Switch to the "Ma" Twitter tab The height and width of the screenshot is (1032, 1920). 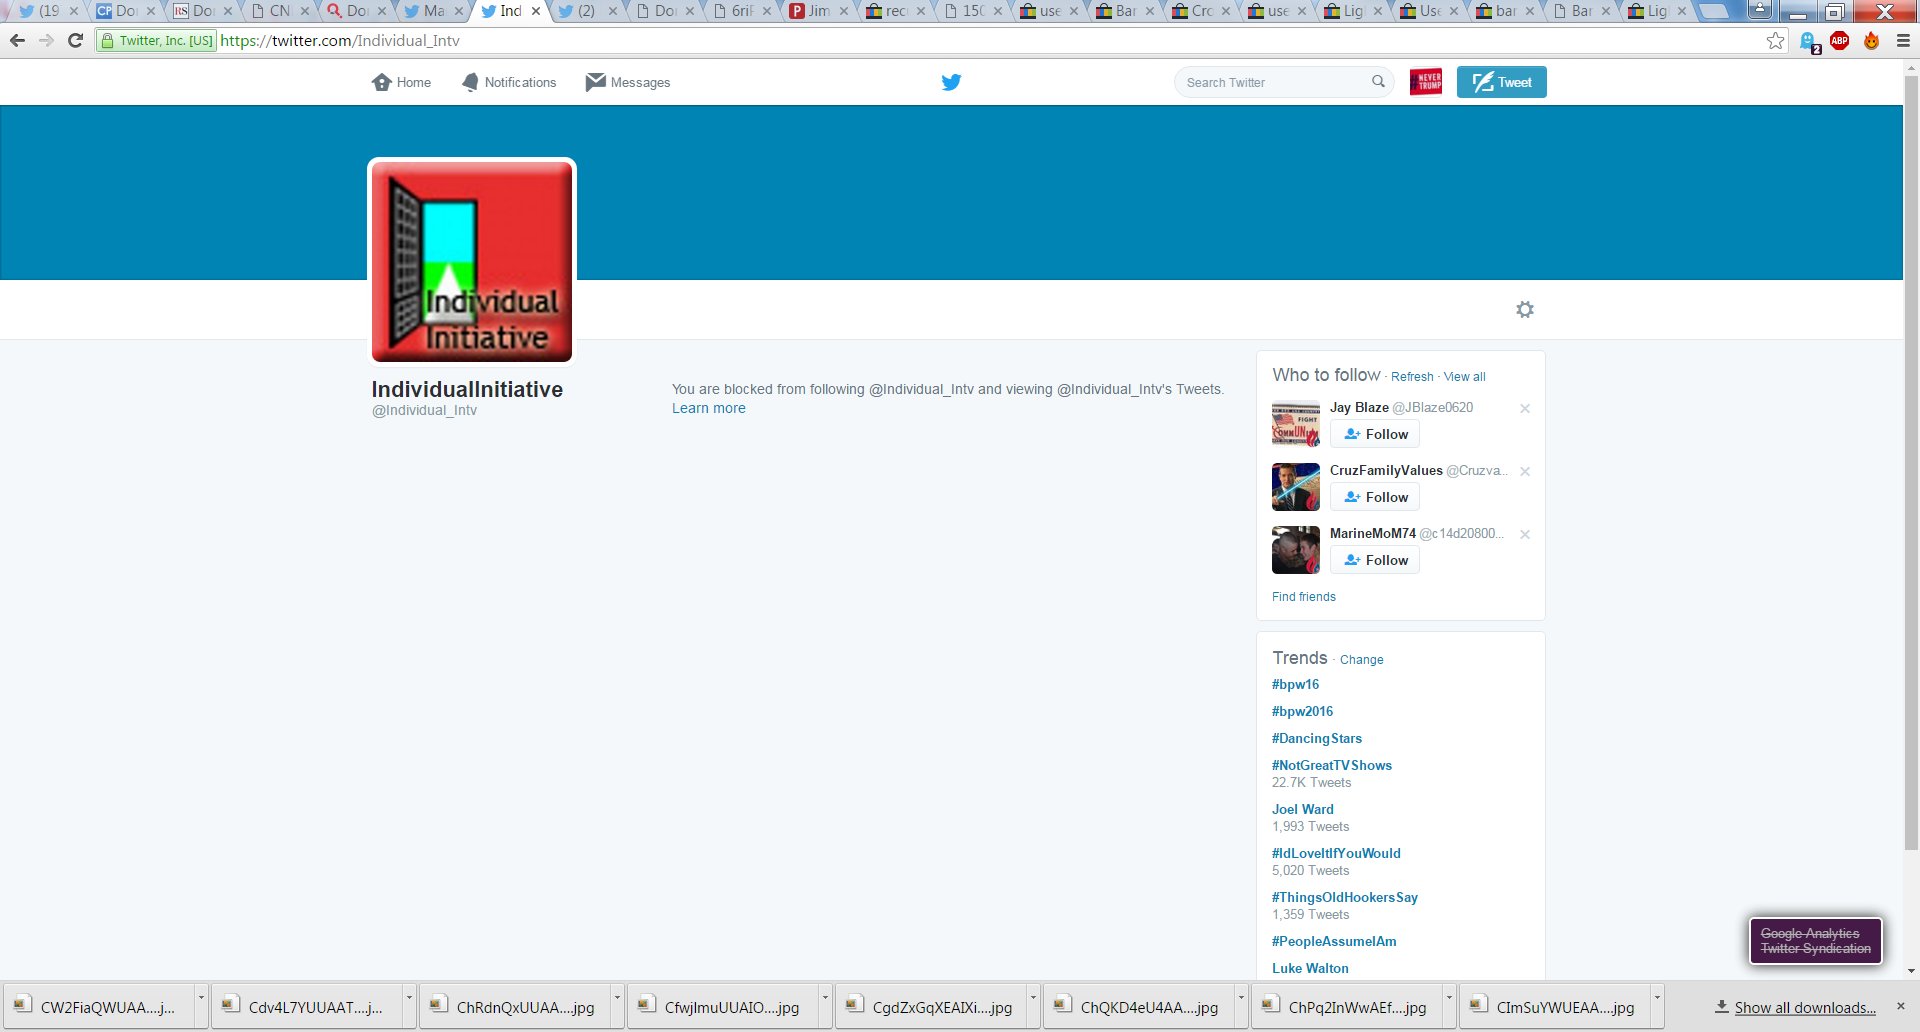[x=431, y=11]
